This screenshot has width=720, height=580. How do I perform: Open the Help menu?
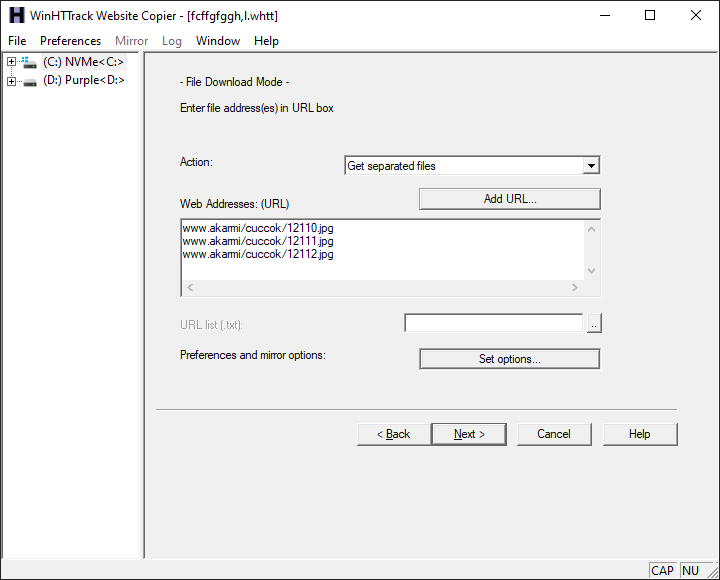point(266,41)
